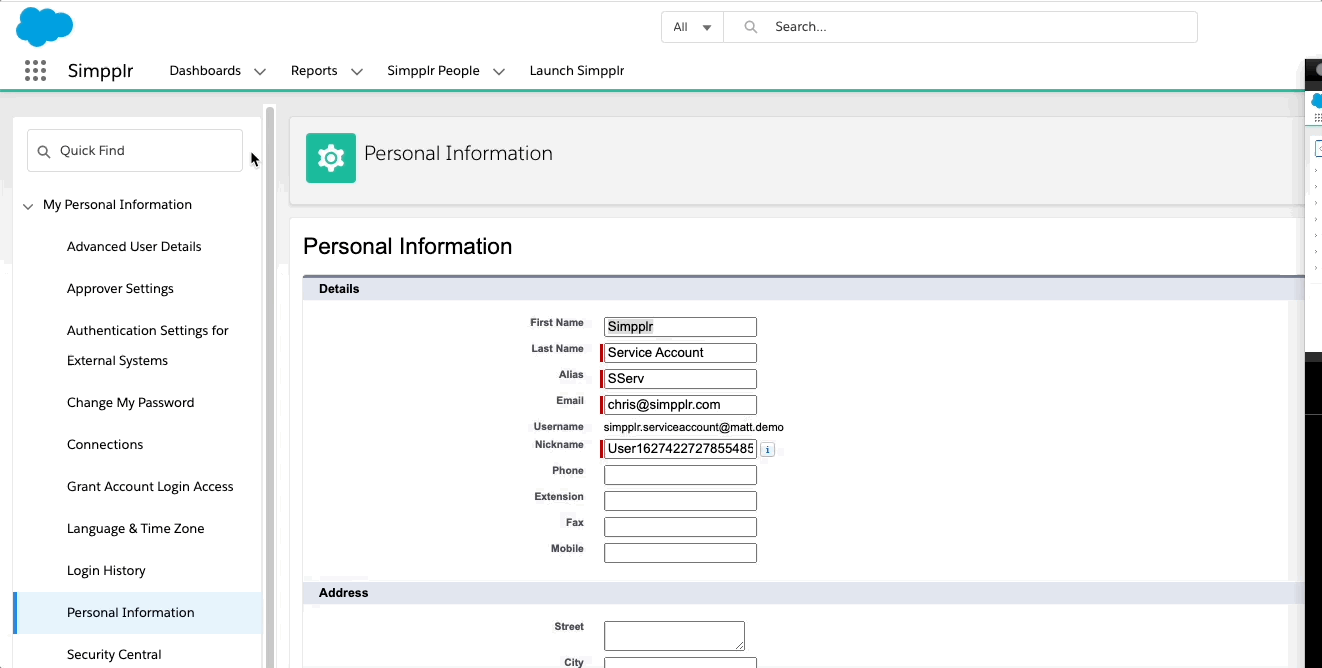Open the All search scope dropdown
Screen dimensions: 1322x668
pyautogui.click(x=692, y=27)
